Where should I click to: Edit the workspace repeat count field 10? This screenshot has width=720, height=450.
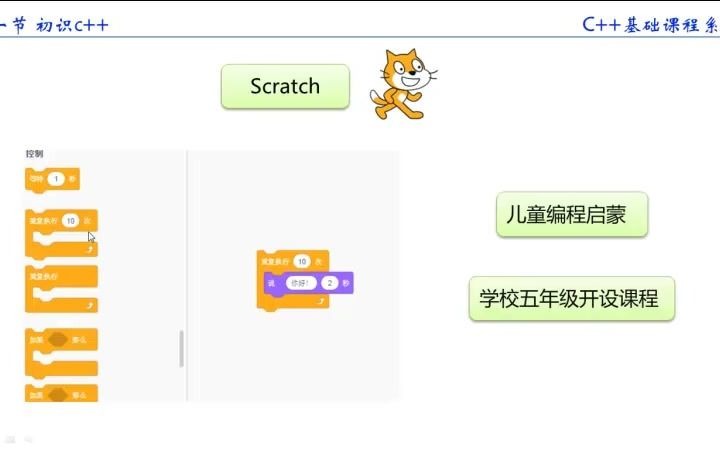(x=302, y=261)
